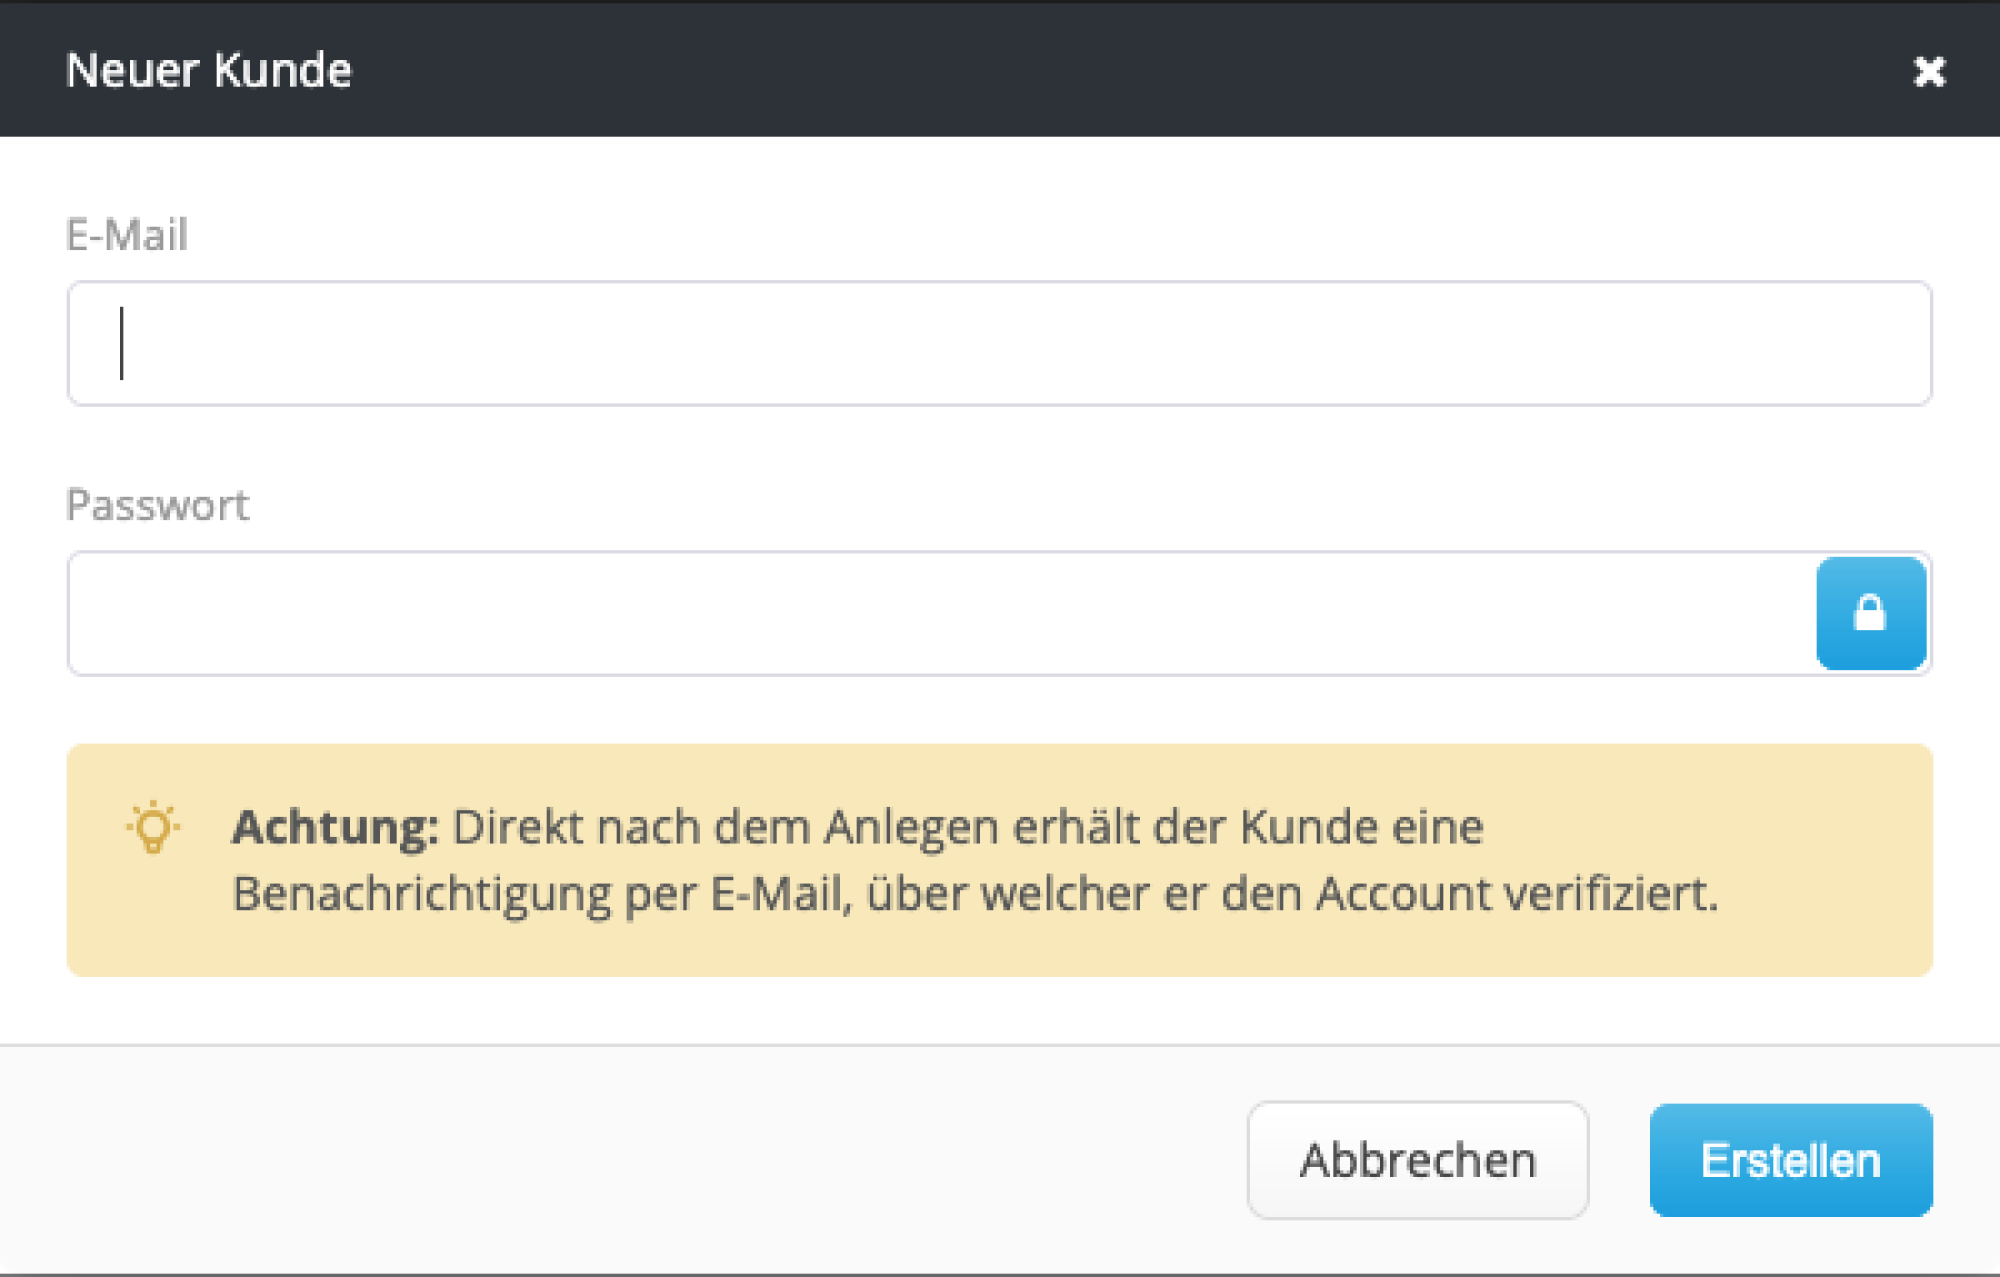The image size is (2000, 1277).
Task: Cancel via the Abbrechen button
Action: pos(1417,1160)
